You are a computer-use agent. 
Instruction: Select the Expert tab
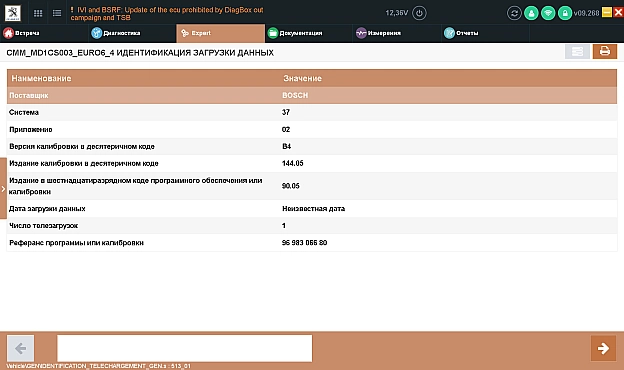pos(220,33)
